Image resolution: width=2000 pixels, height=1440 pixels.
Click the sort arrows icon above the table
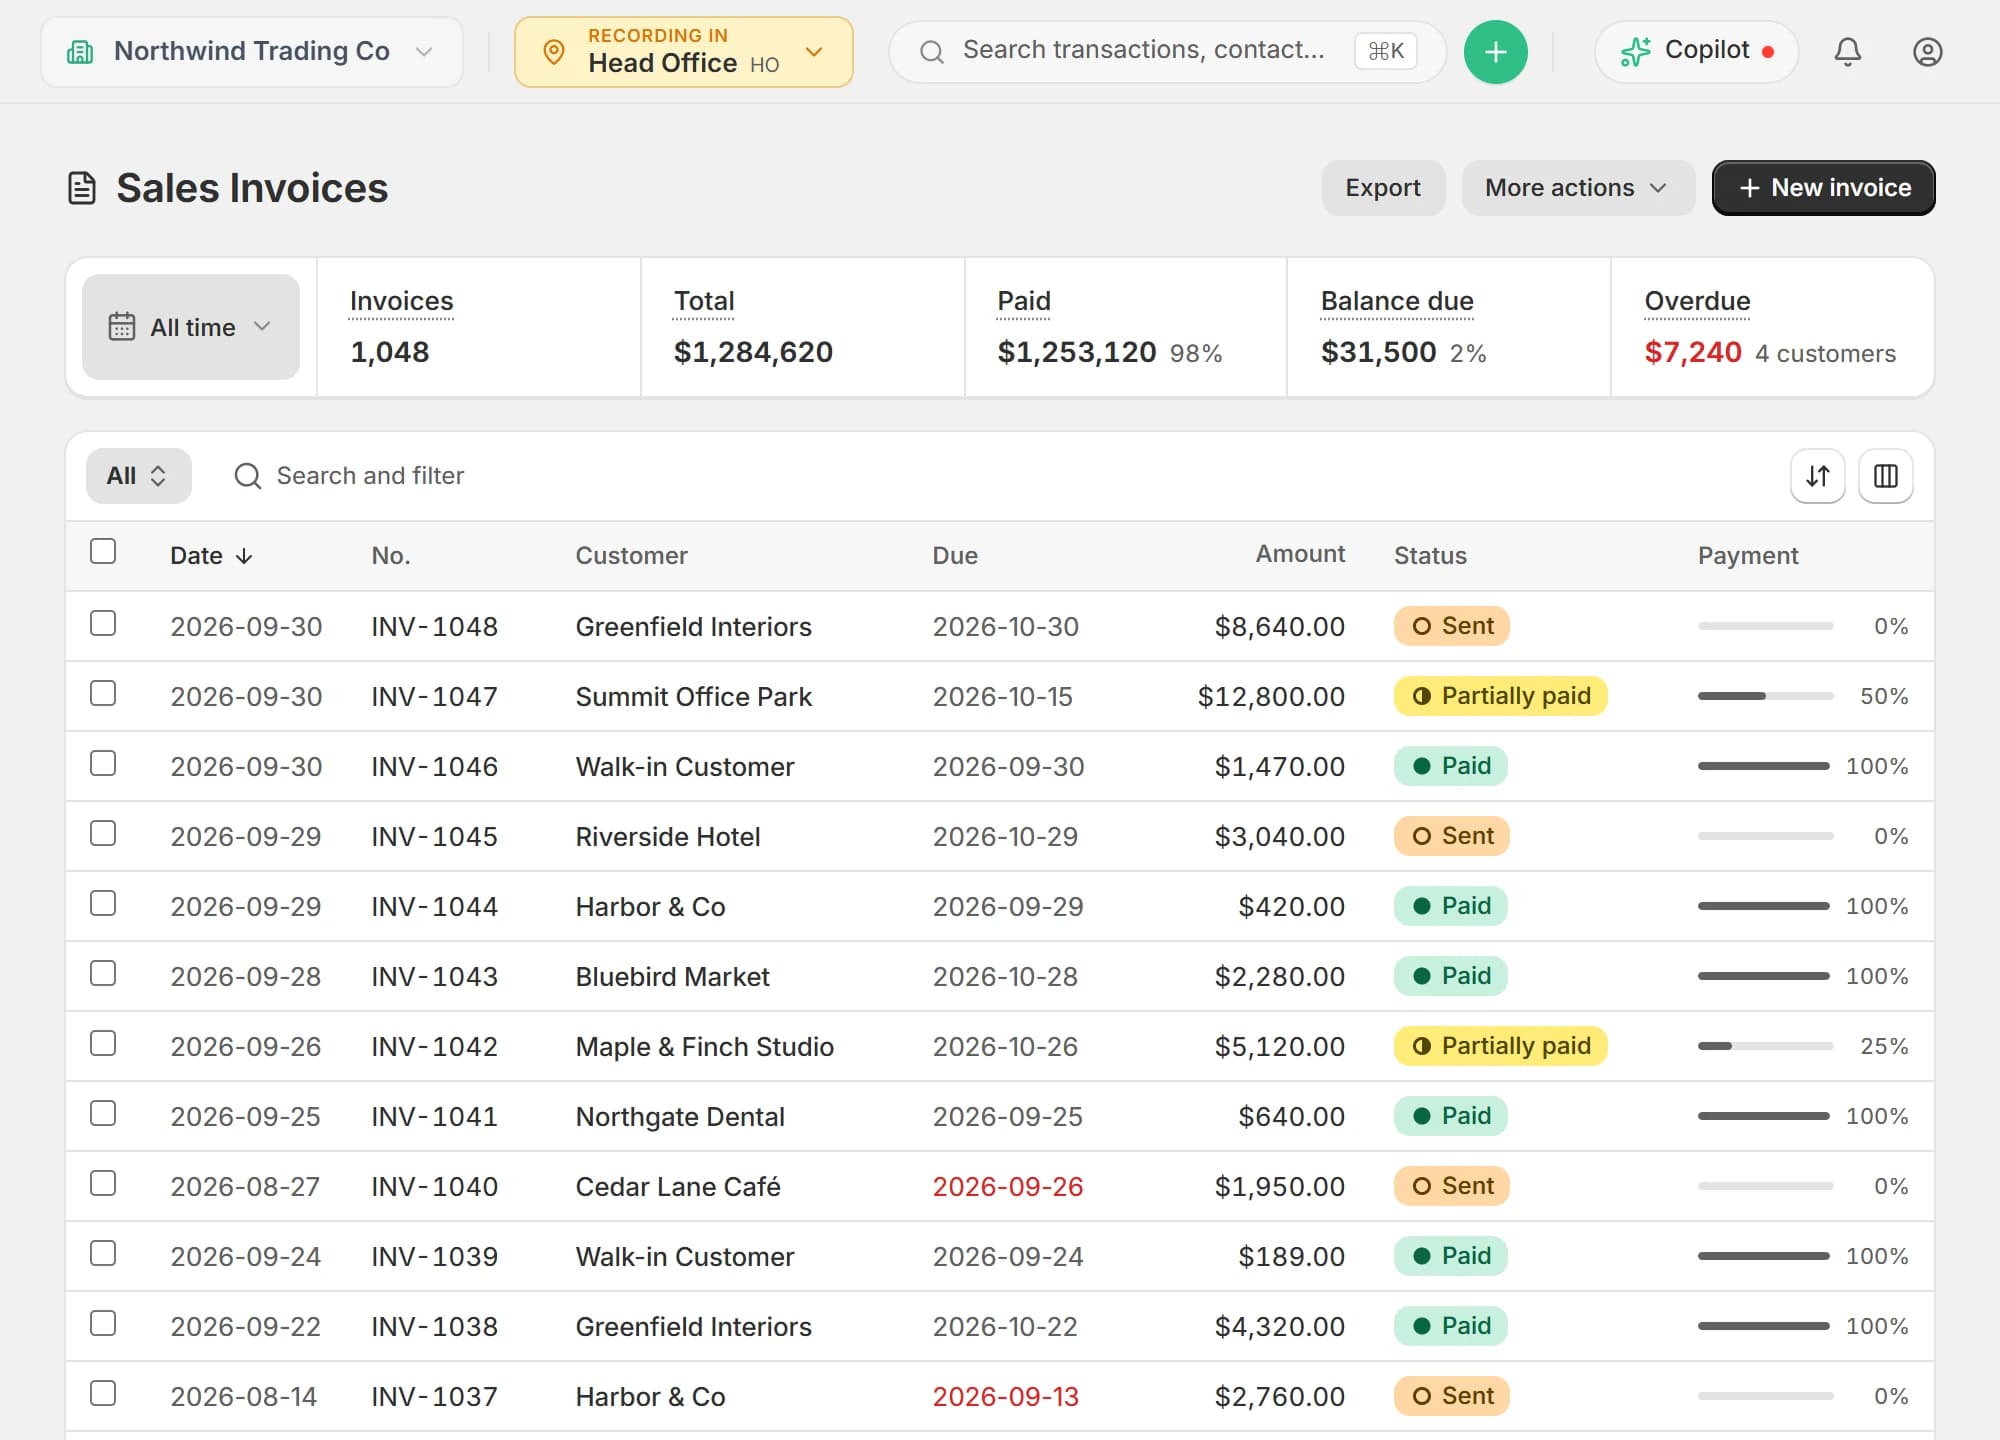tap(1817, 476)
